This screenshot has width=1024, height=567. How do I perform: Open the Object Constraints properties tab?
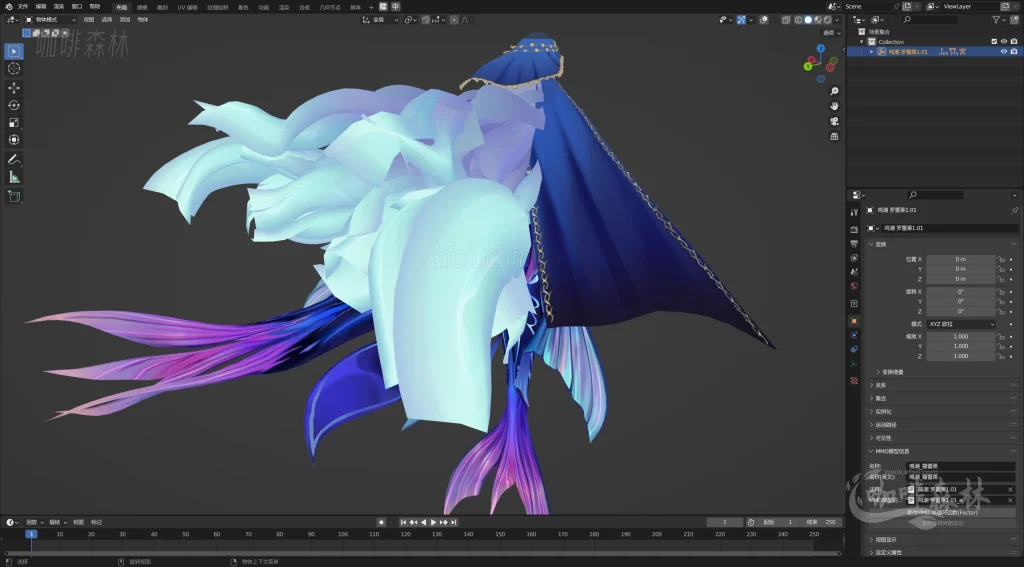tap(854, 349)
